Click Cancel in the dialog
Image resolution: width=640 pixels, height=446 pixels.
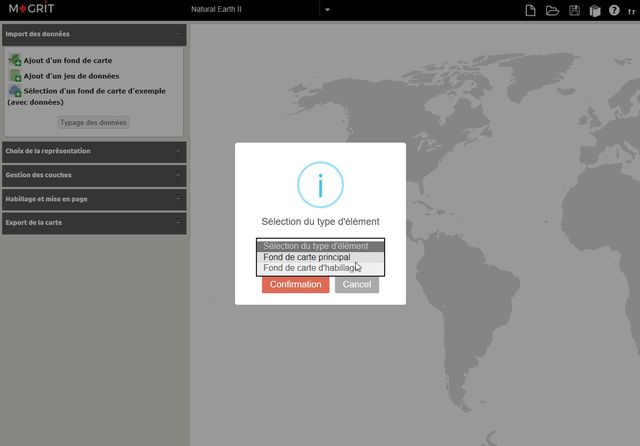pos(357,285)
